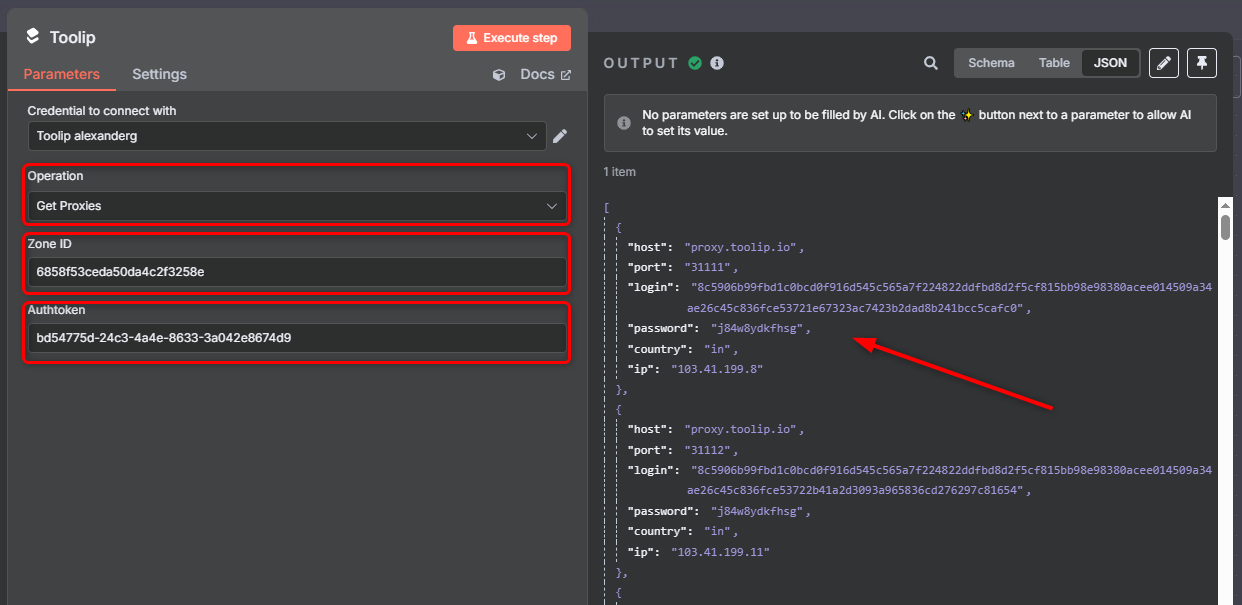
Task: Switch output view to JSON
Action: point(1110,63)
